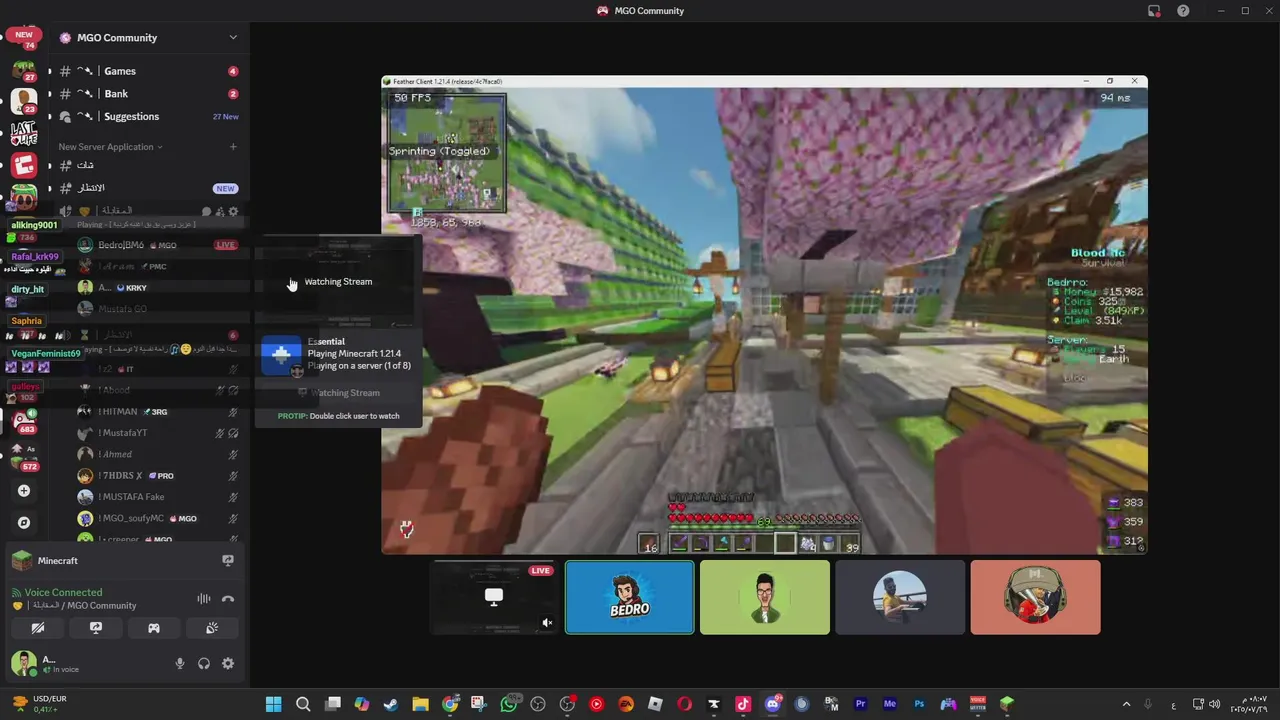
Task: Select the LIVE stream tile thumbnail
Action: coord(494,597)
